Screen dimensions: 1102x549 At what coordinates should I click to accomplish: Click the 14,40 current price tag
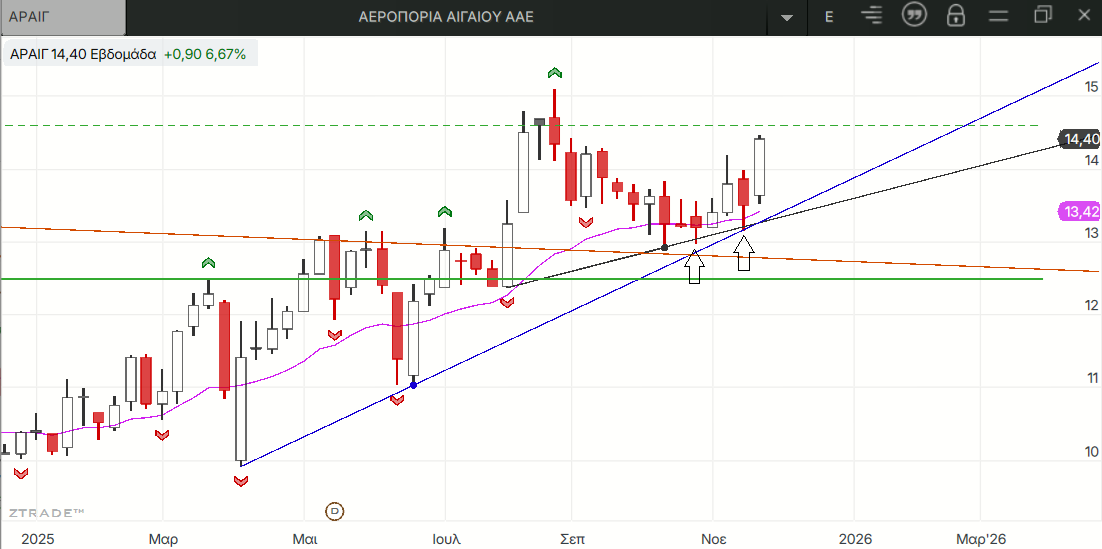point(1081,140)
